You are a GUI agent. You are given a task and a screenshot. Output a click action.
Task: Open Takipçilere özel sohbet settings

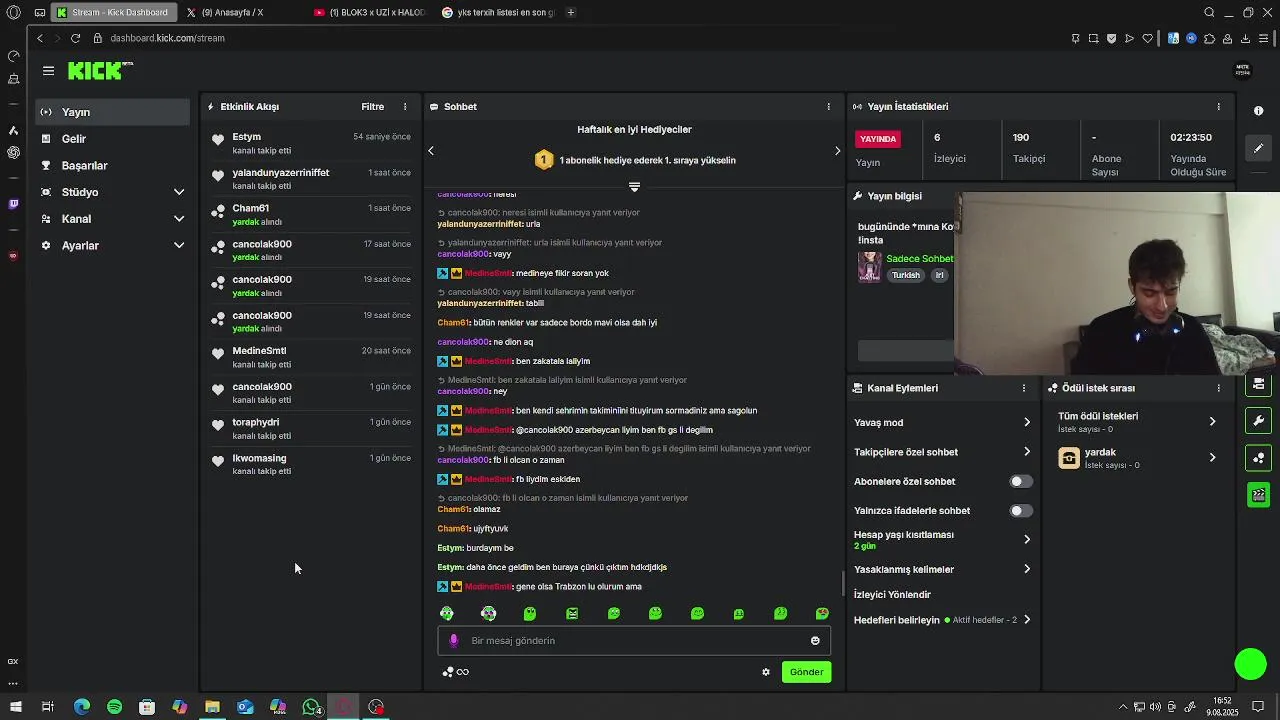942,452
